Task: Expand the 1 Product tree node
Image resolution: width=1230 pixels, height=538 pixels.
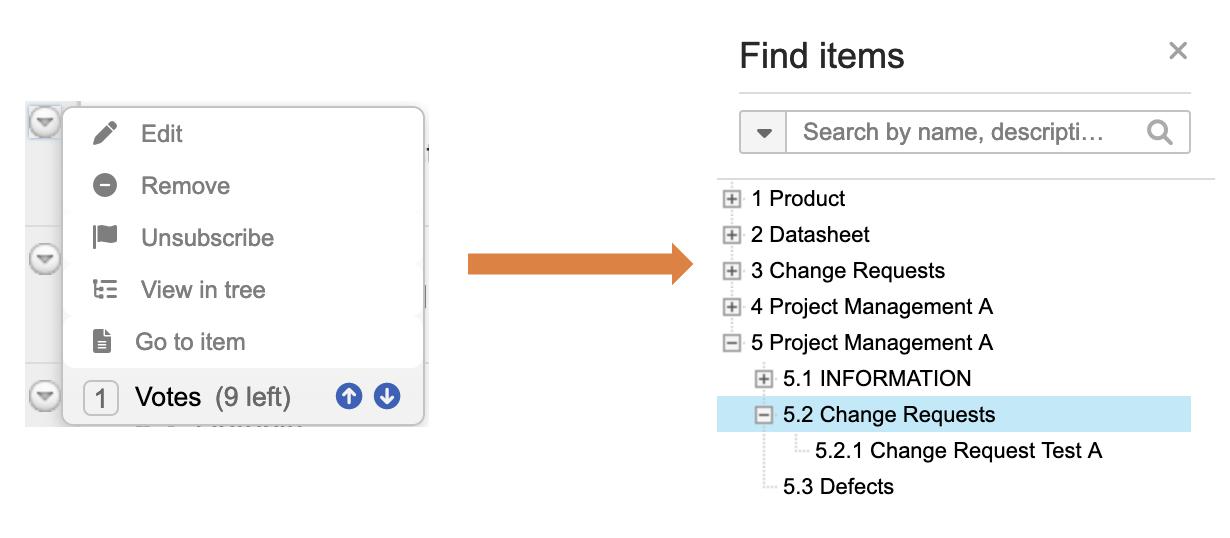Action: click(x=732, y=199)
